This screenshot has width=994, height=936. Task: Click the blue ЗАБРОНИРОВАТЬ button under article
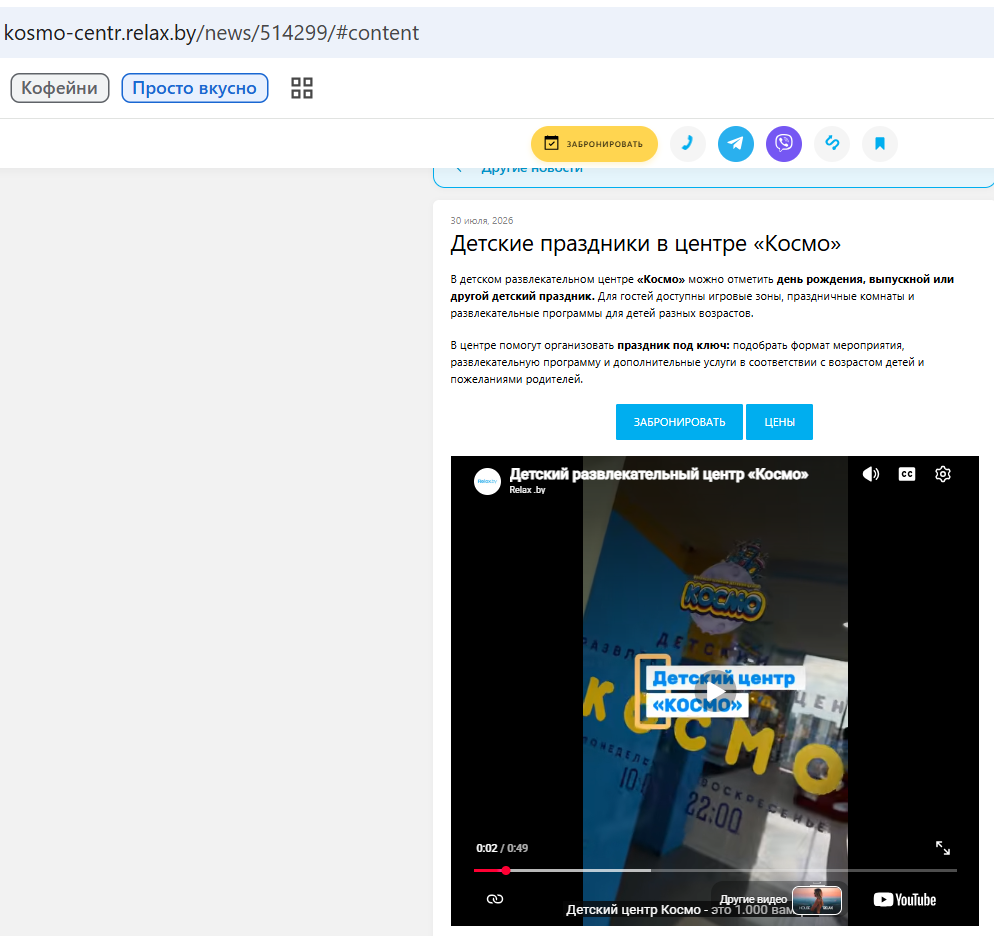pos(679,422)
